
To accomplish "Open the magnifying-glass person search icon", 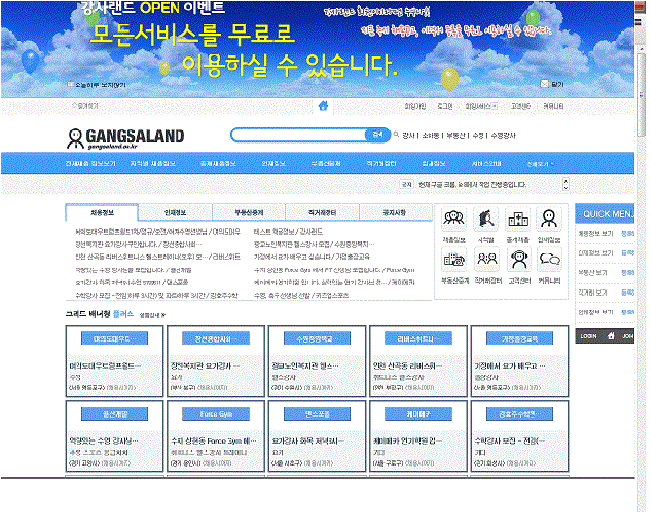I will tap(486, 219).
